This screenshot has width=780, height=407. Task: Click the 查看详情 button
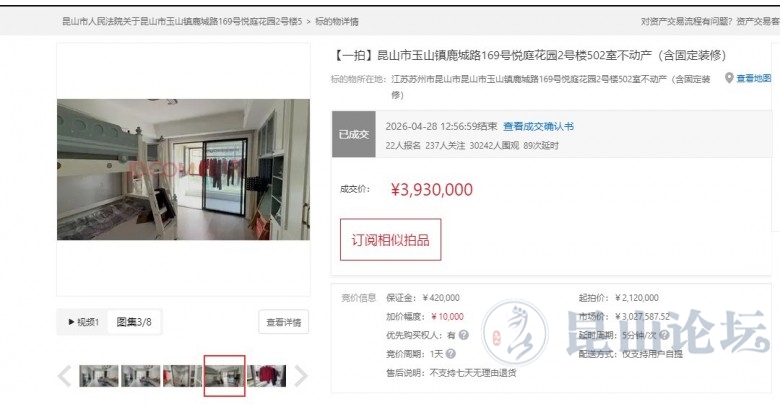[x=284, y=322]
